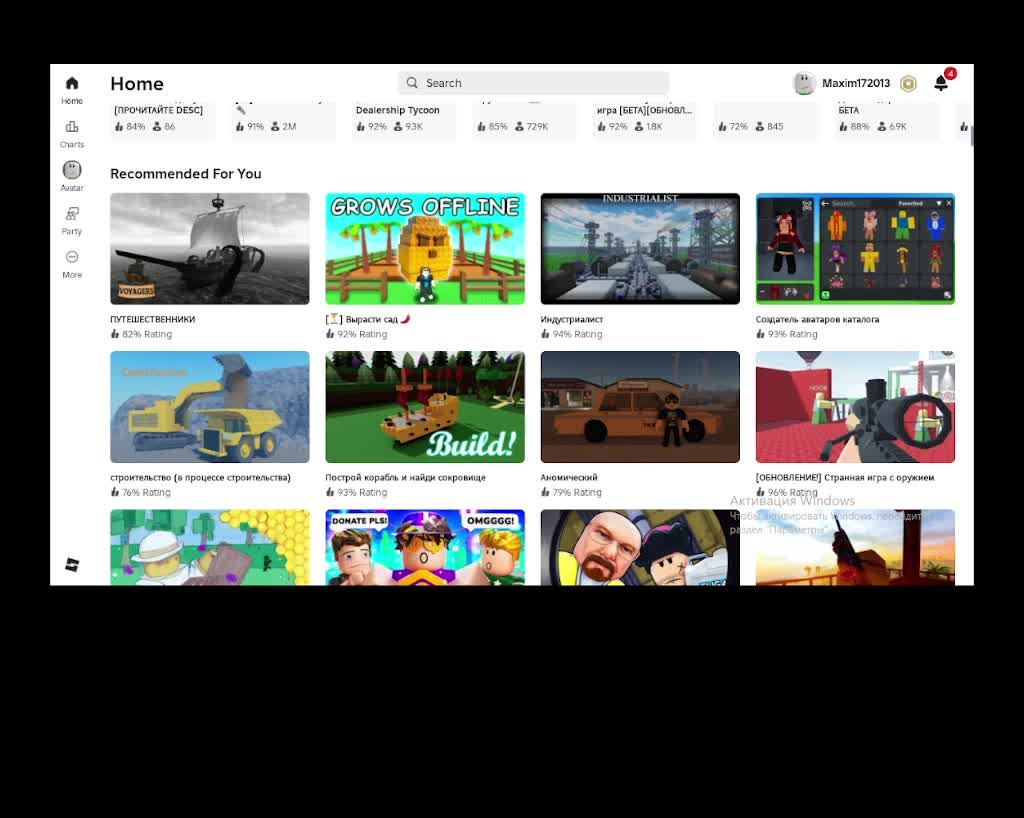The height and width of the screenshot is (818, 1024).
Task: Click the 94% Rating text
Action: (x=577, y=334)
